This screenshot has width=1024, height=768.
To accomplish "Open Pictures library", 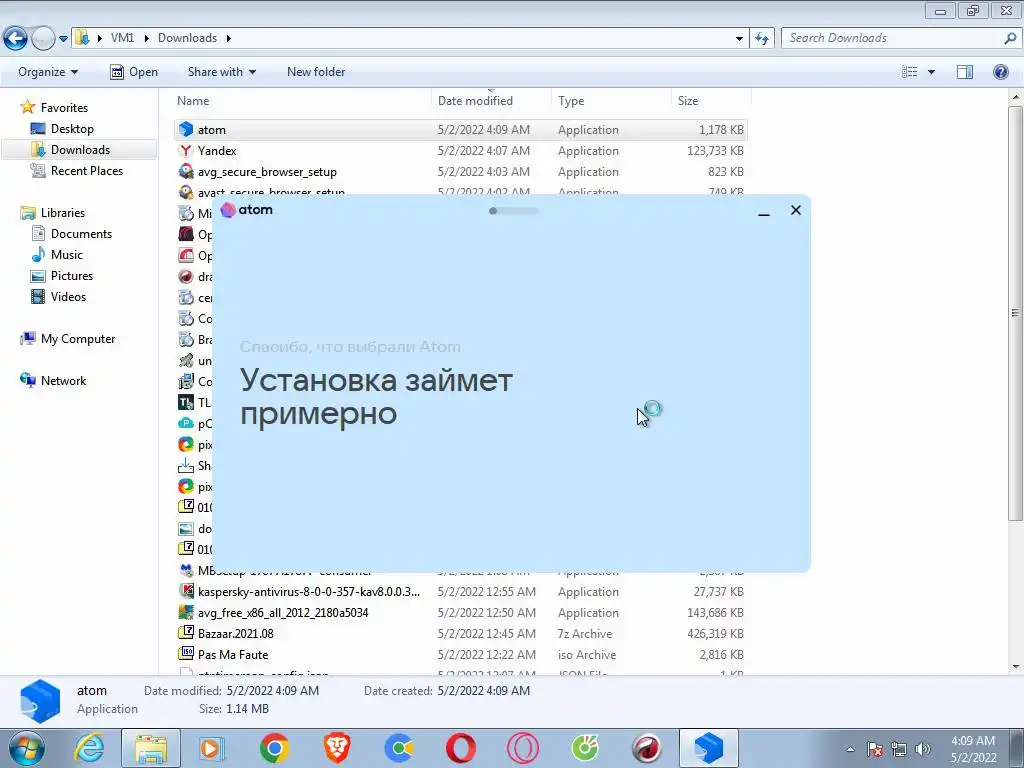I will click(x=72, y=276).
